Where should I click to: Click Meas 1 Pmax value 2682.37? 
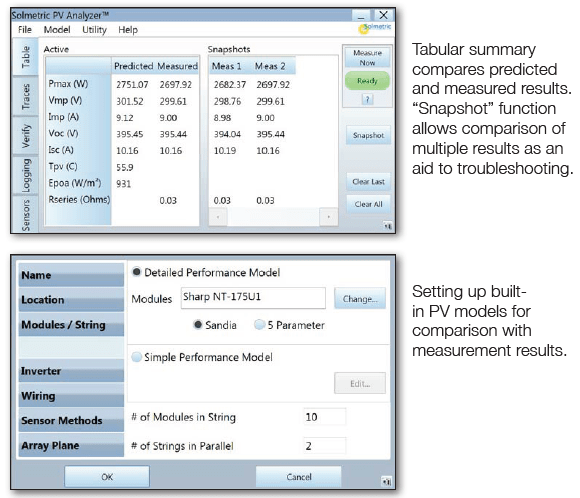230,85
